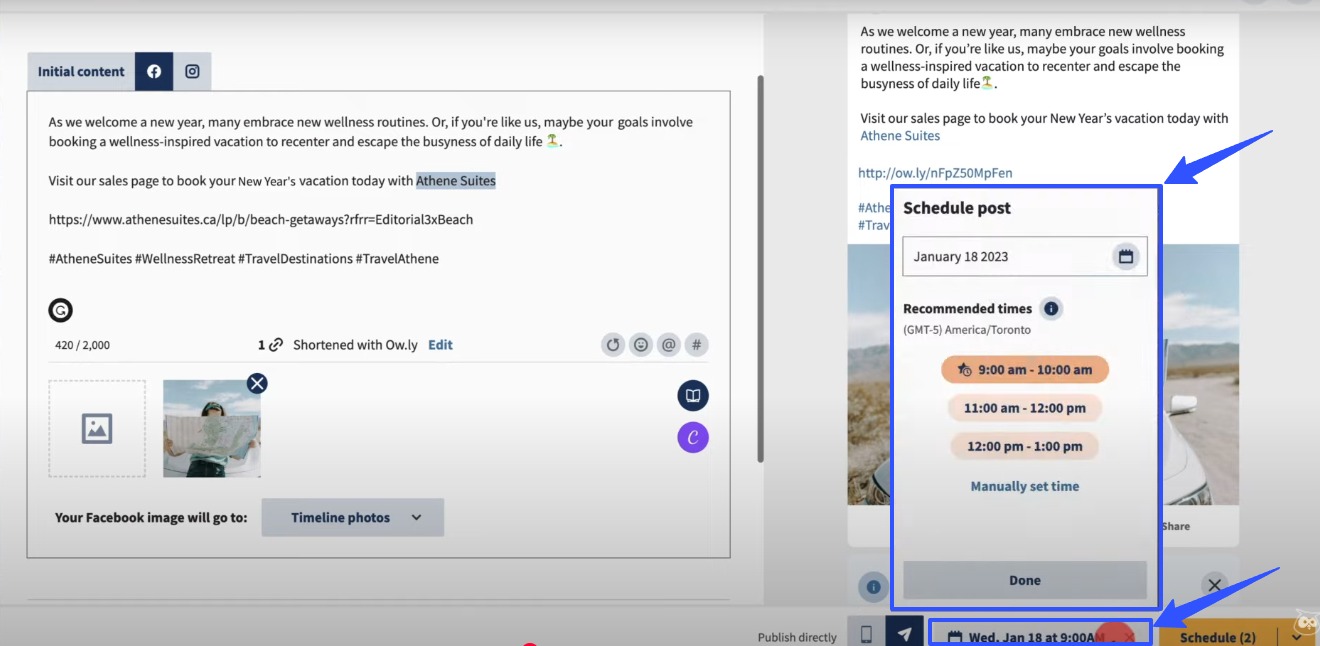Open the Canva icon on the image
The image size is (1320, 646).
[x=693, y=437]
